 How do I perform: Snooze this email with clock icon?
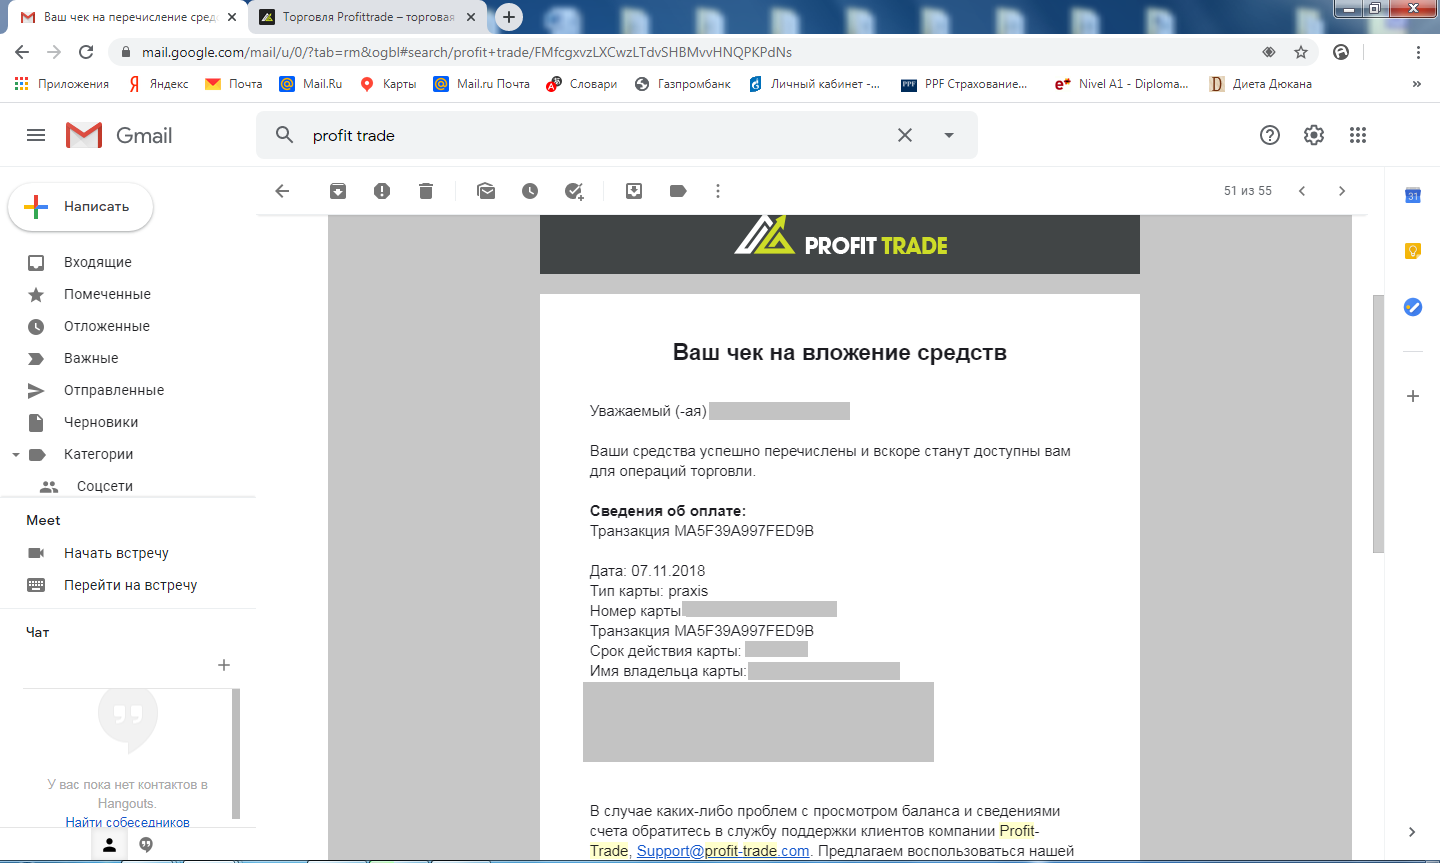pyautogui.click(x=530, y=191)
